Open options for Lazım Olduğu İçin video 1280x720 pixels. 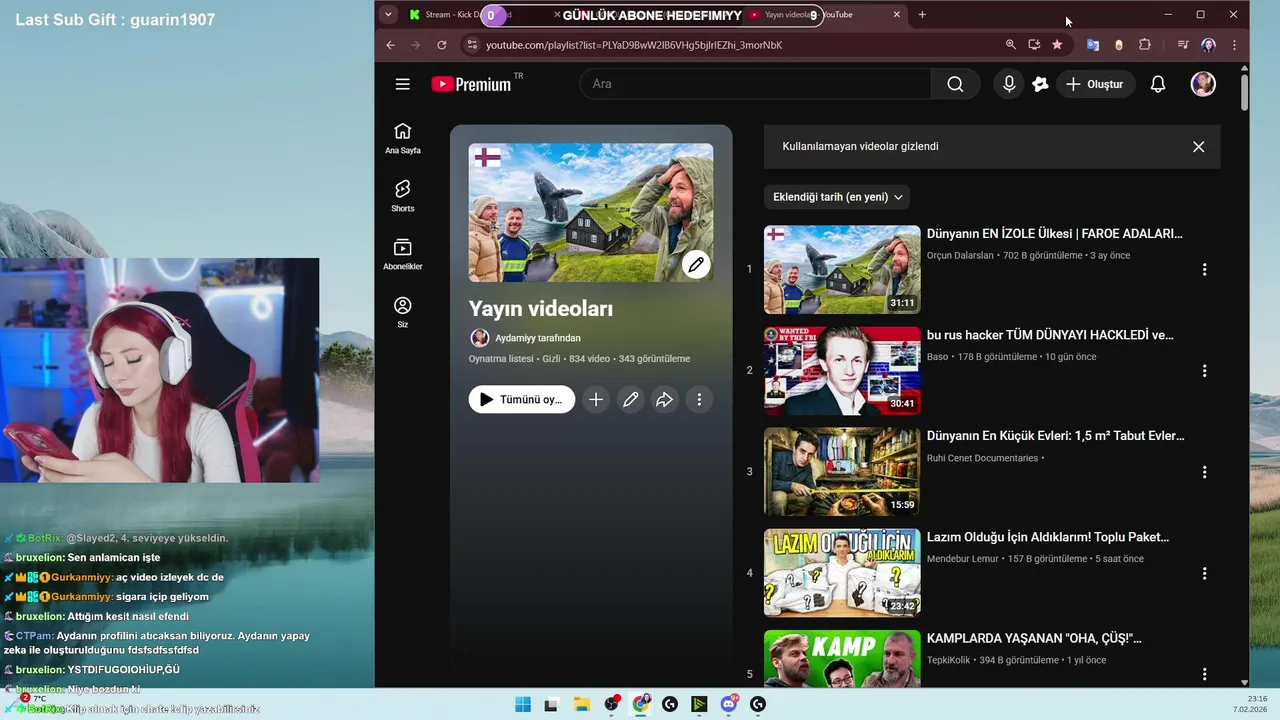[x=1204, y=573]
